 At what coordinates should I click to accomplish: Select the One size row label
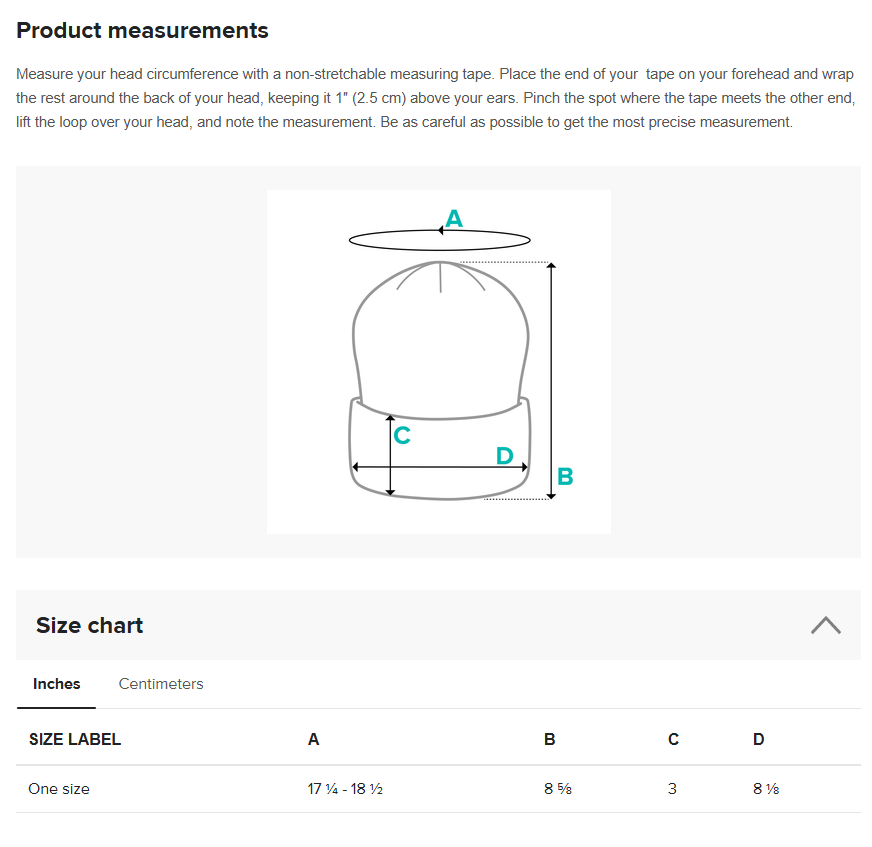point(59,789)
